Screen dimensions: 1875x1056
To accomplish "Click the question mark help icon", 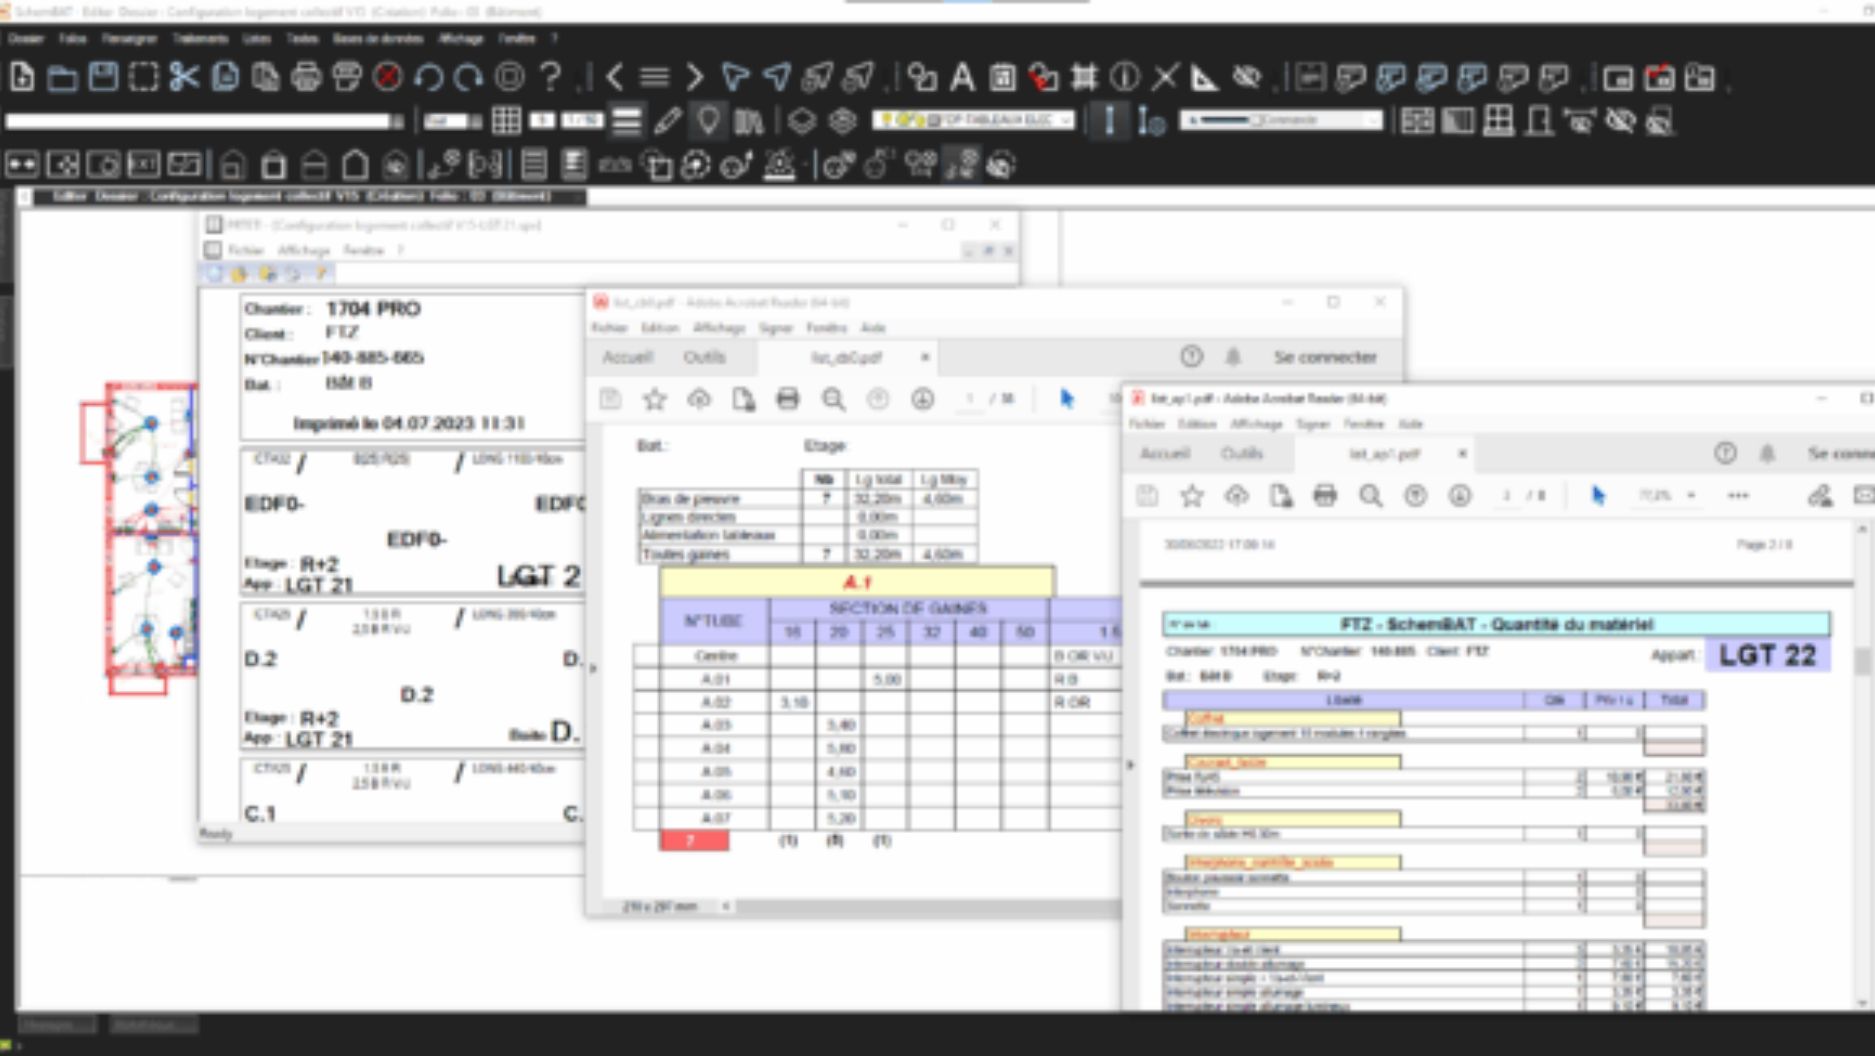I will (x=550, y=77).
